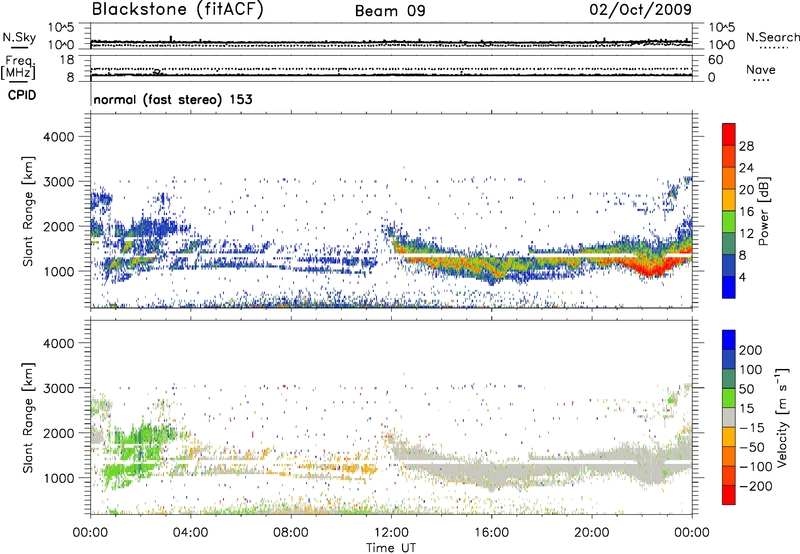Click the '16:00' time axis tick label
800x554 pixels.
491,533
